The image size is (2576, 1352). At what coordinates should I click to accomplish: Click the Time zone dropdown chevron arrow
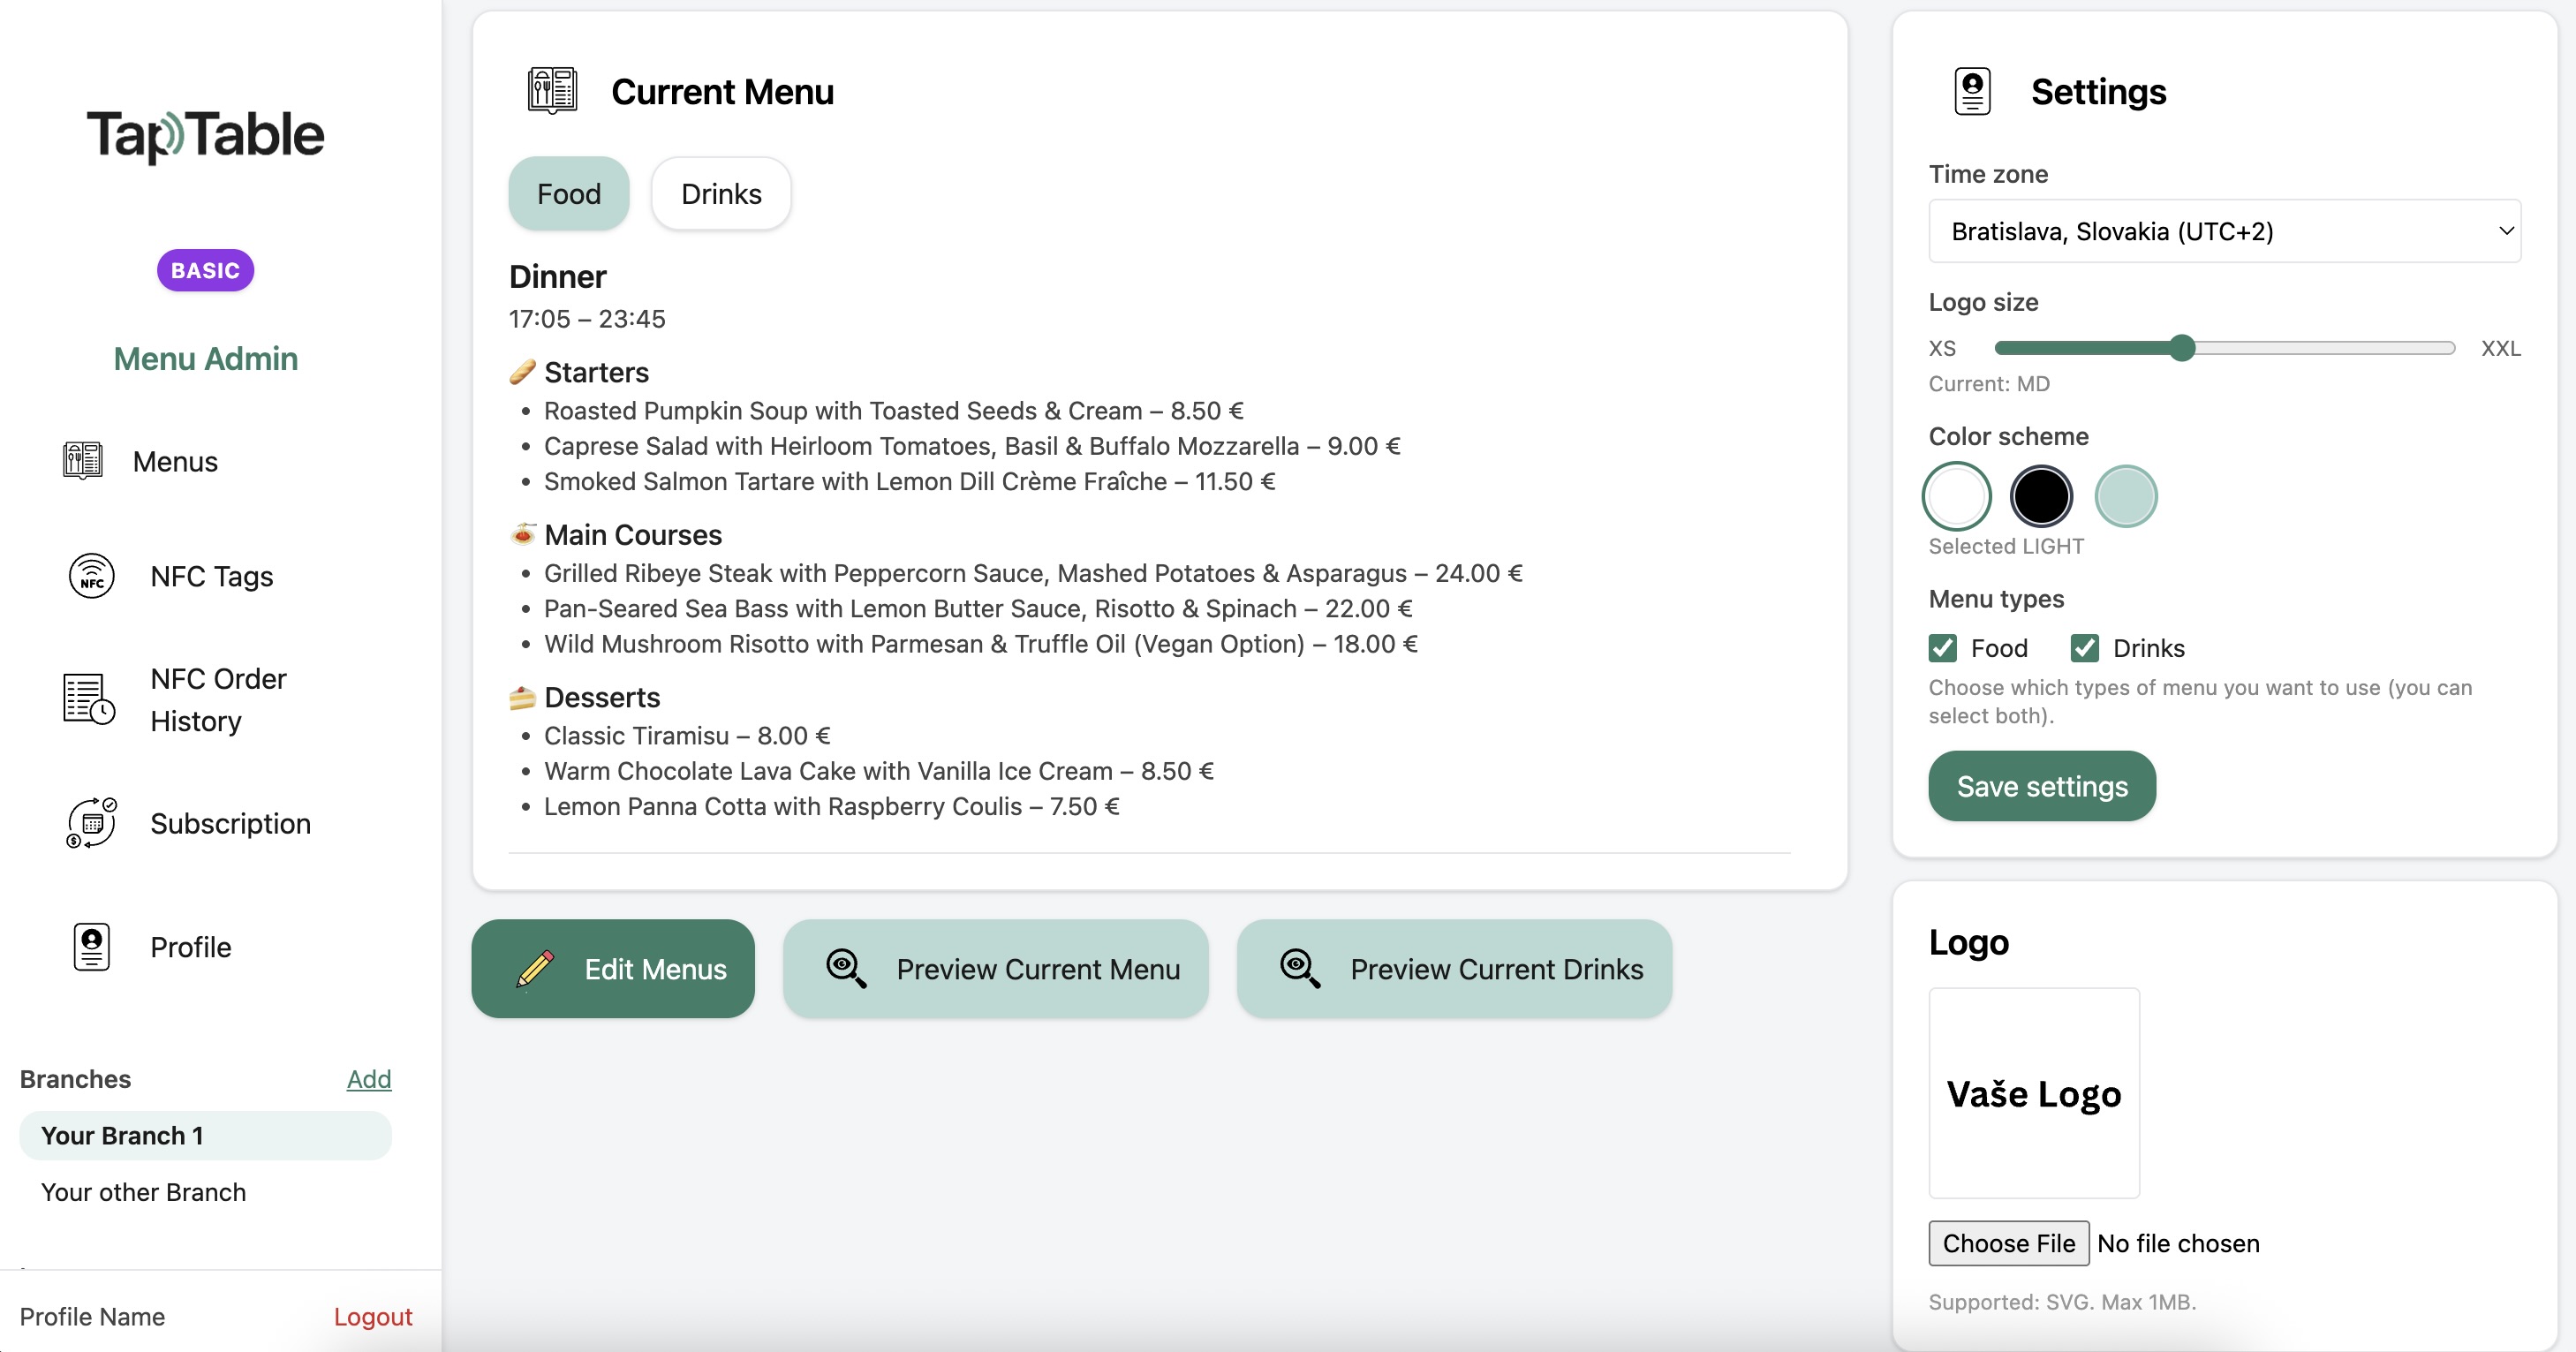click(2506, 231)
